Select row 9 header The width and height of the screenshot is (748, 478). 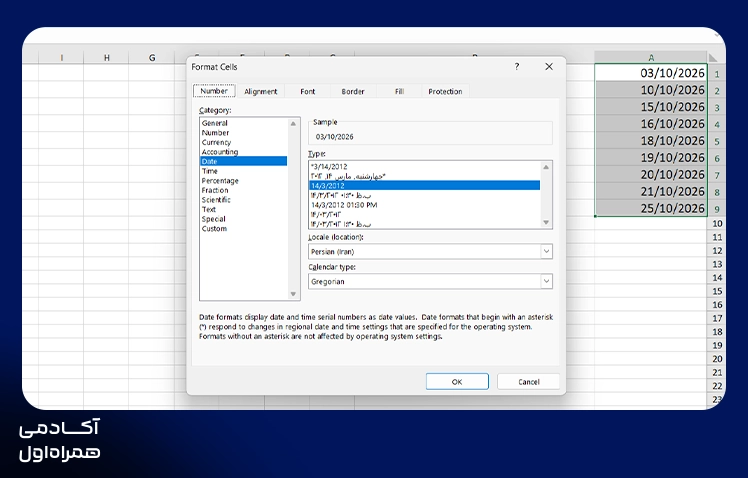coord(717,209)
